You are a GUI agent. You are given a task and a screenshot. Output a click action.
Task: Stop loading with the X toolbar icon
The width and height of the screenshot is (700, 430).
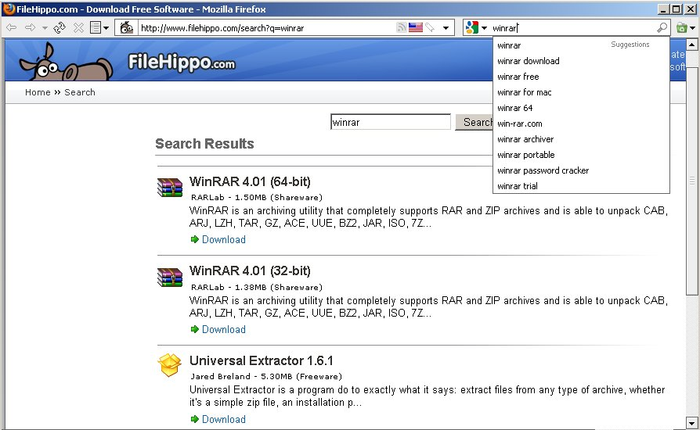[79, 28]
